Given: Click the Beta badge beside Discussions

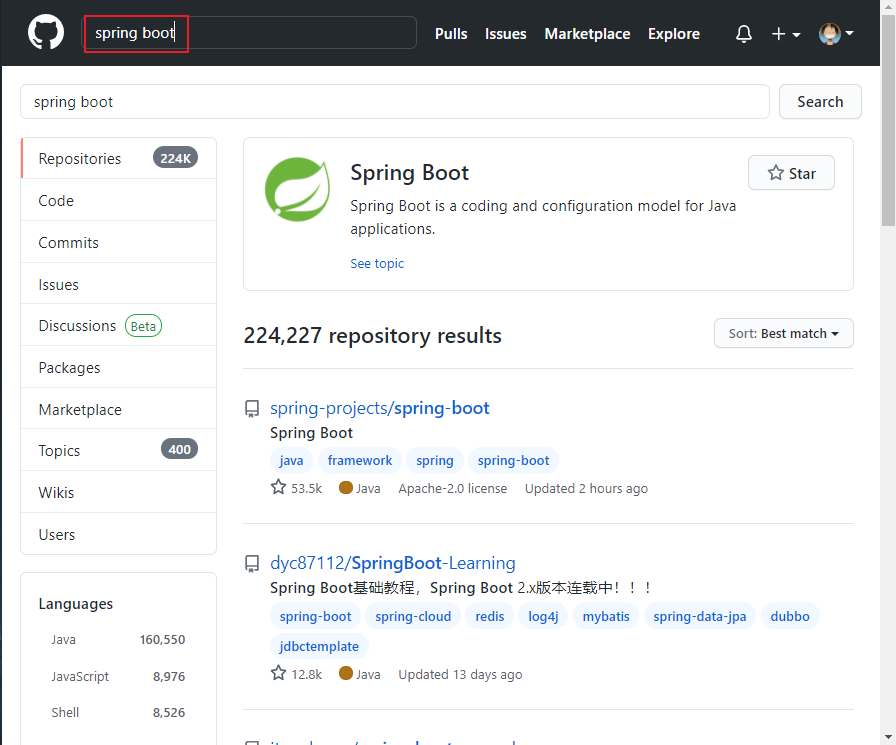Looking at the screenshot, I should tap(143, 326).
